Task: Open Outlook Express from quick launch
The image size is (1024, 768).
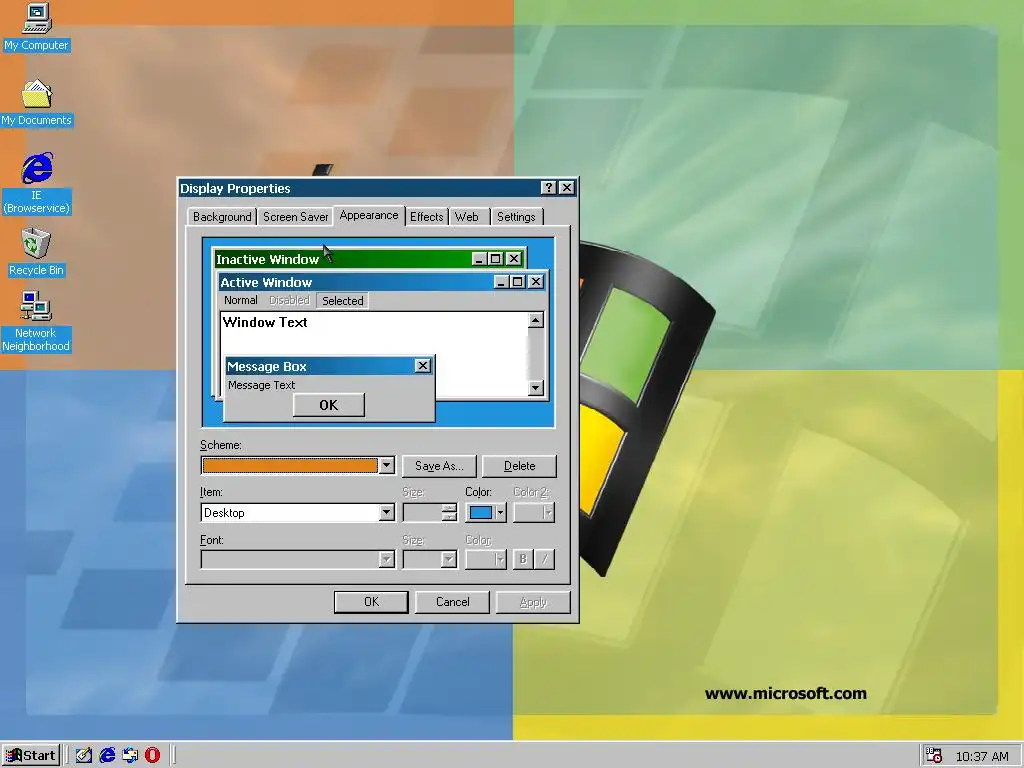Action: click(x=130, y=756)
